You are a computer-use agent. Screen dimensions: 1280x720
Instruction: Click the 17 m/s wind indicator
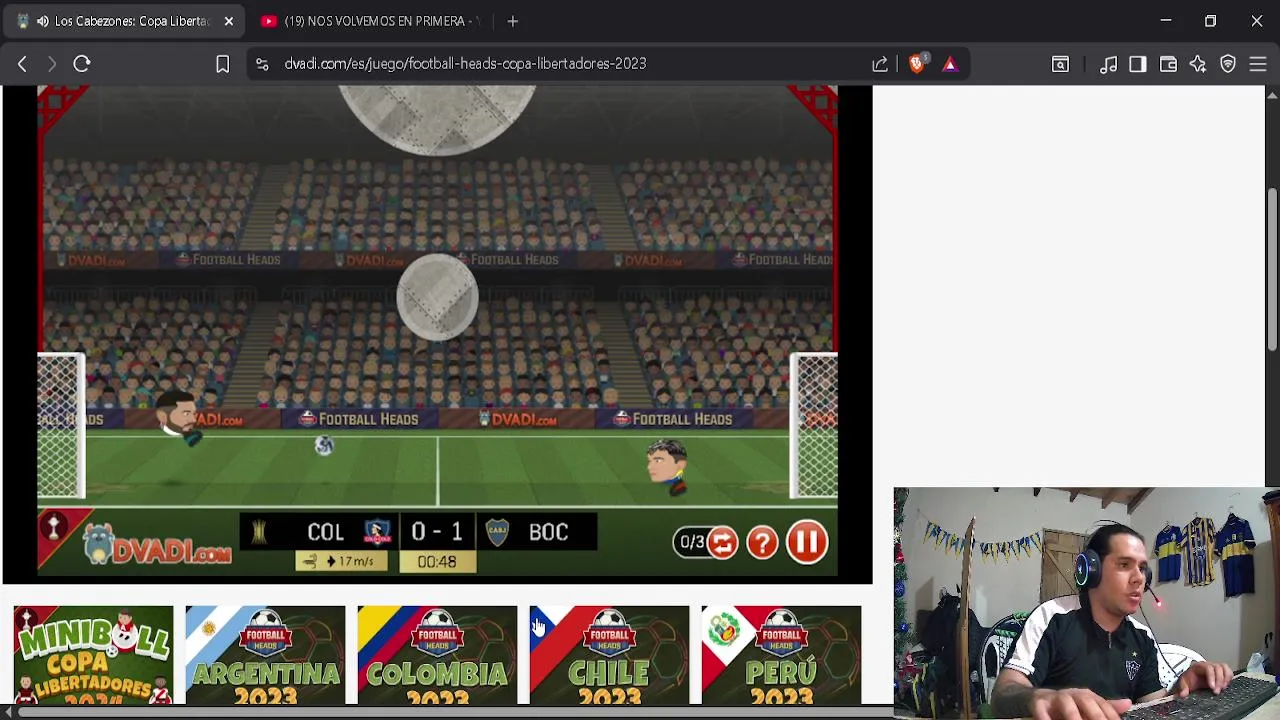point(342,562)
